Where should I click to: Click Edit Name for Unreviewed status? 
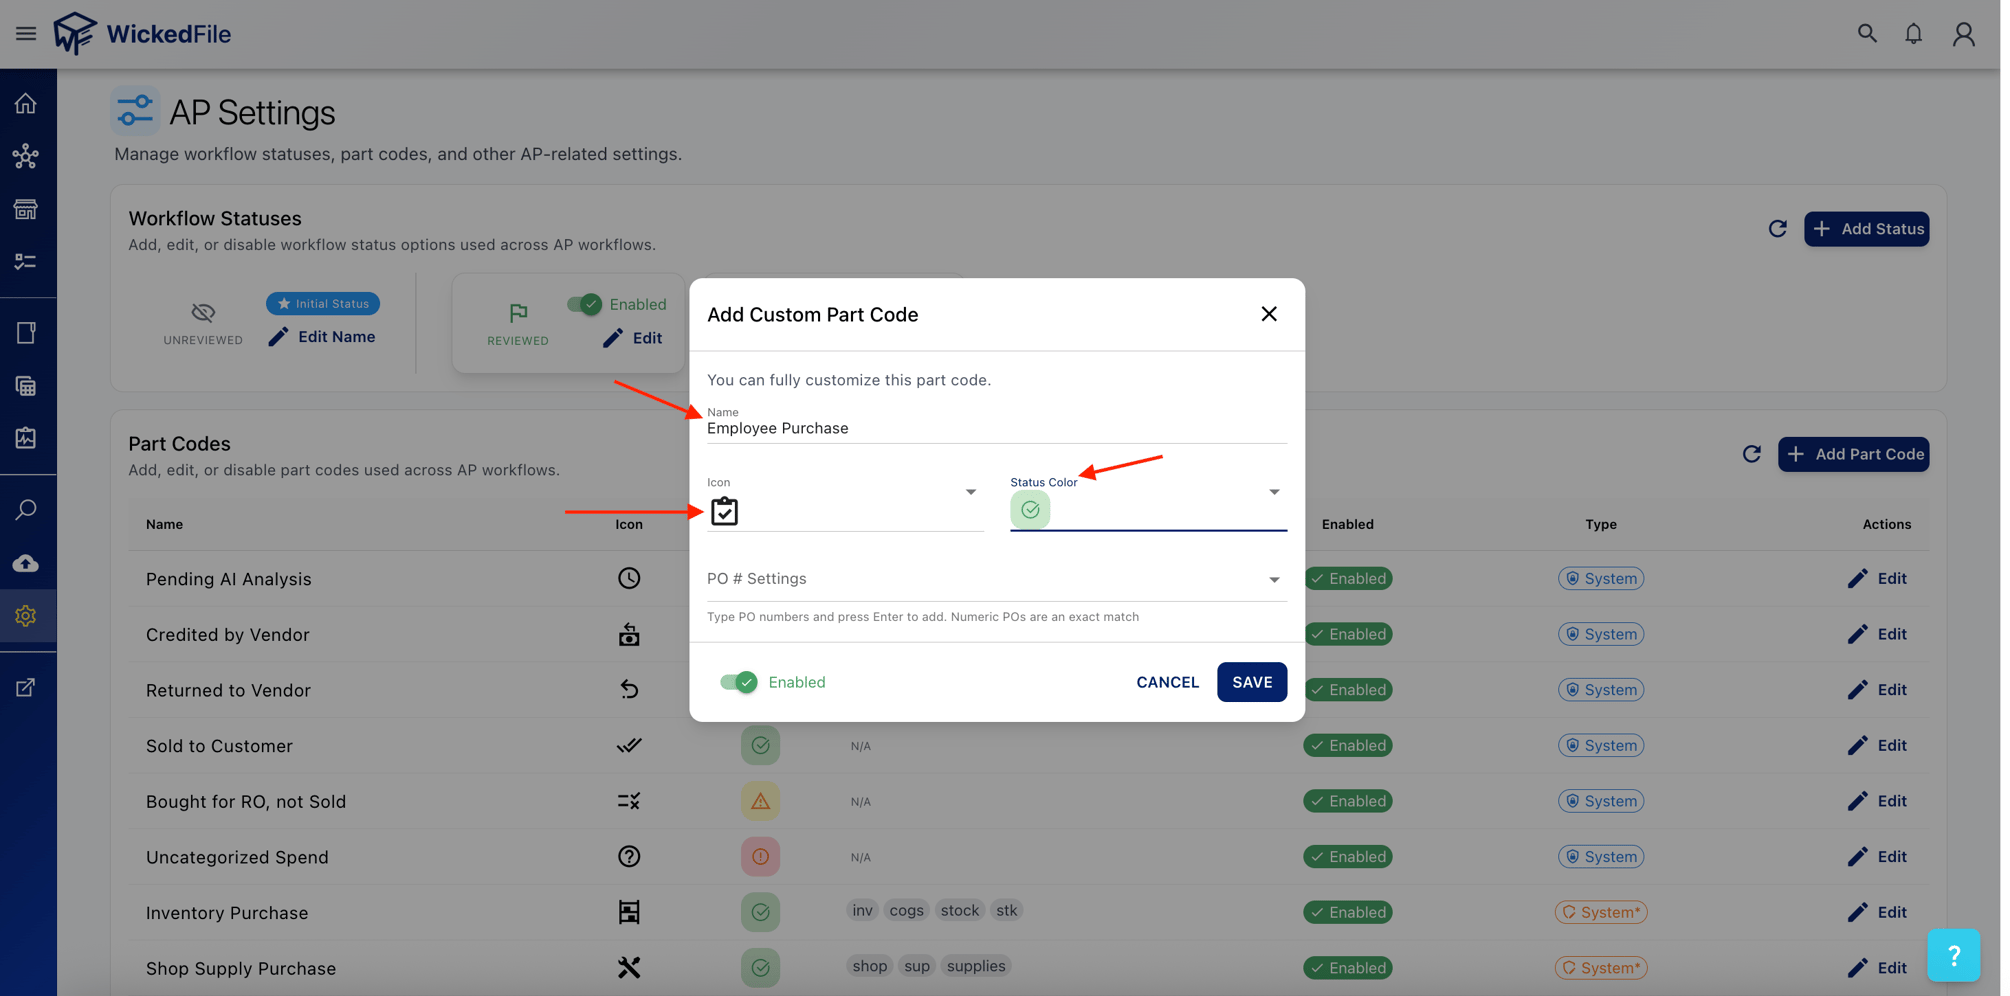[x=322, y=337]
